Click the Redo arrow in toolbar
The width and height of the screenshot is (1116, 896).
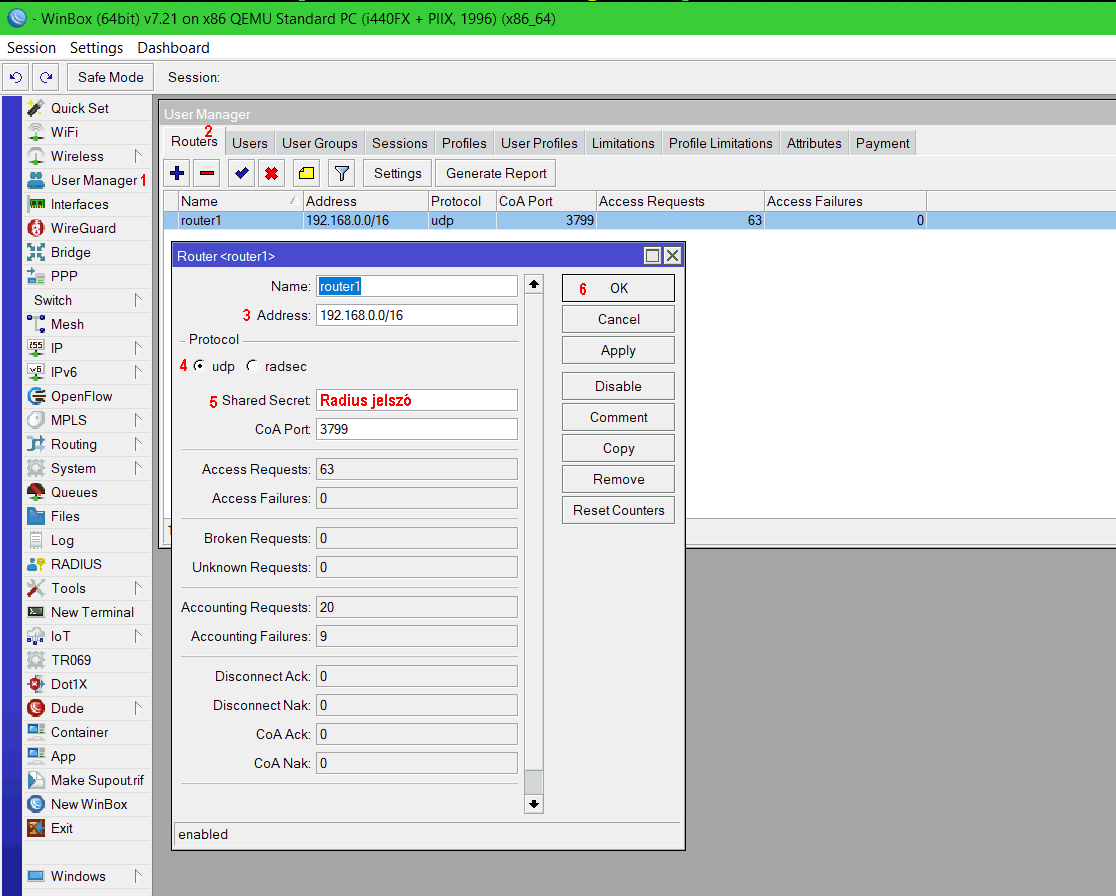click(45, 77)
